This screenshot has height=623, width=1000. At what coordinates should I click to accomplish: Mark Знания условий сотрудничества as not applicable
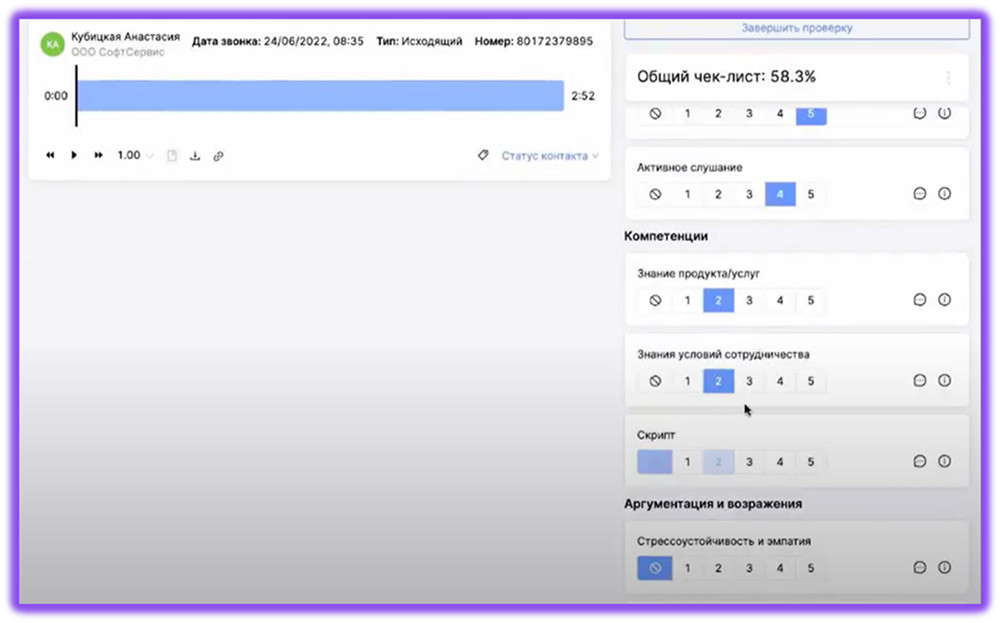[655, 381]
